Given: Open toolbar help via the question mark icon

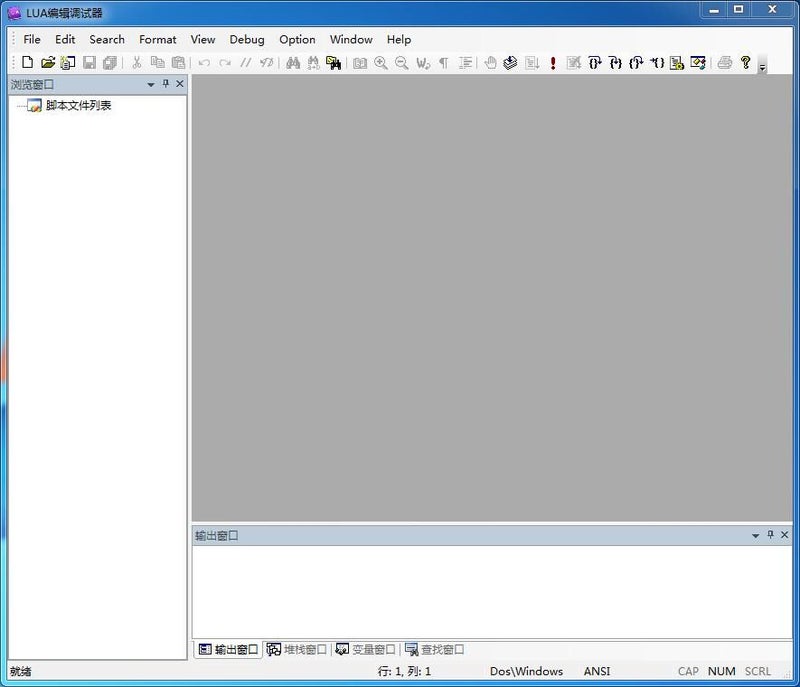Looking at the screenshot, I should (x=744, y=62).
